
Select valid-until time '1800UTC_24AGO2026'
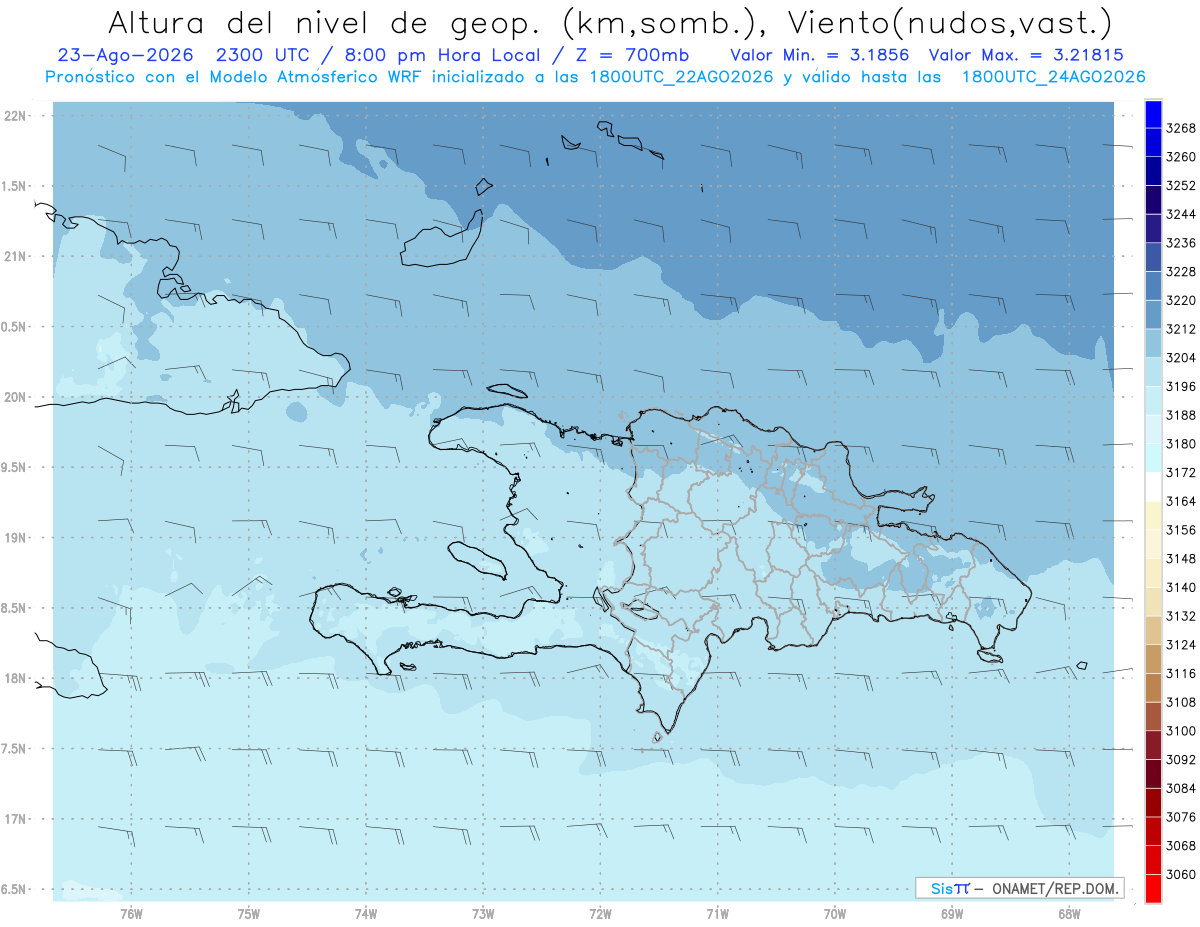coord(1053,76)
